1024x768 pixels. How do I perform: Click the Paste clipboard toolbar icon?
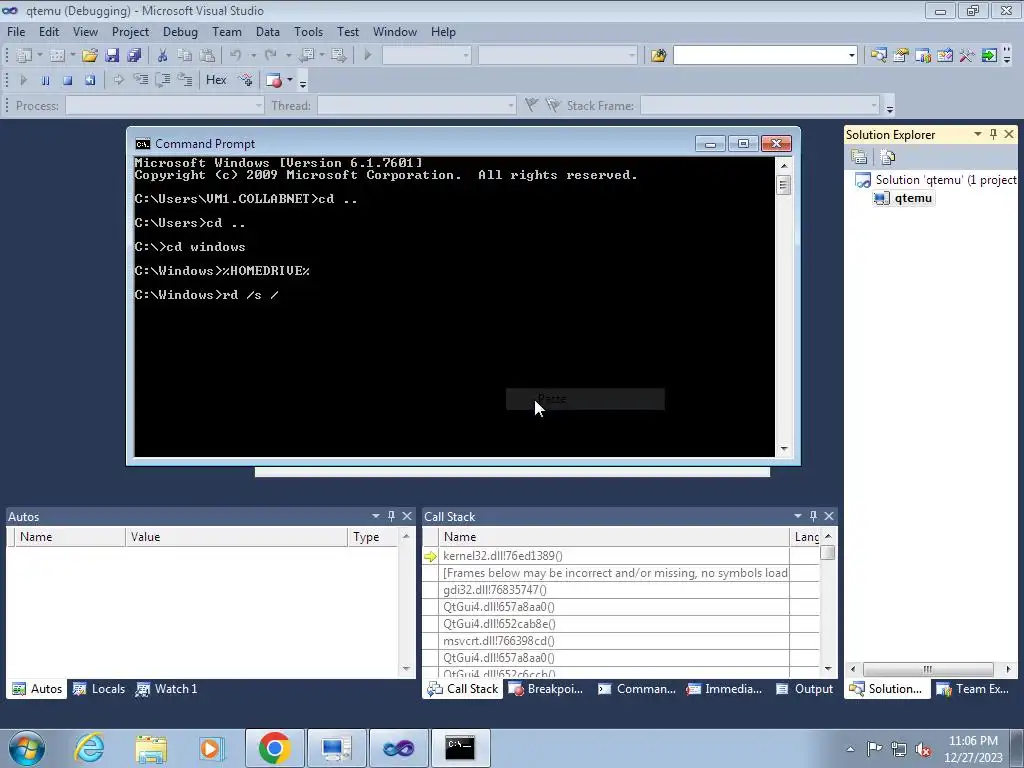click(x=207, y=56)
